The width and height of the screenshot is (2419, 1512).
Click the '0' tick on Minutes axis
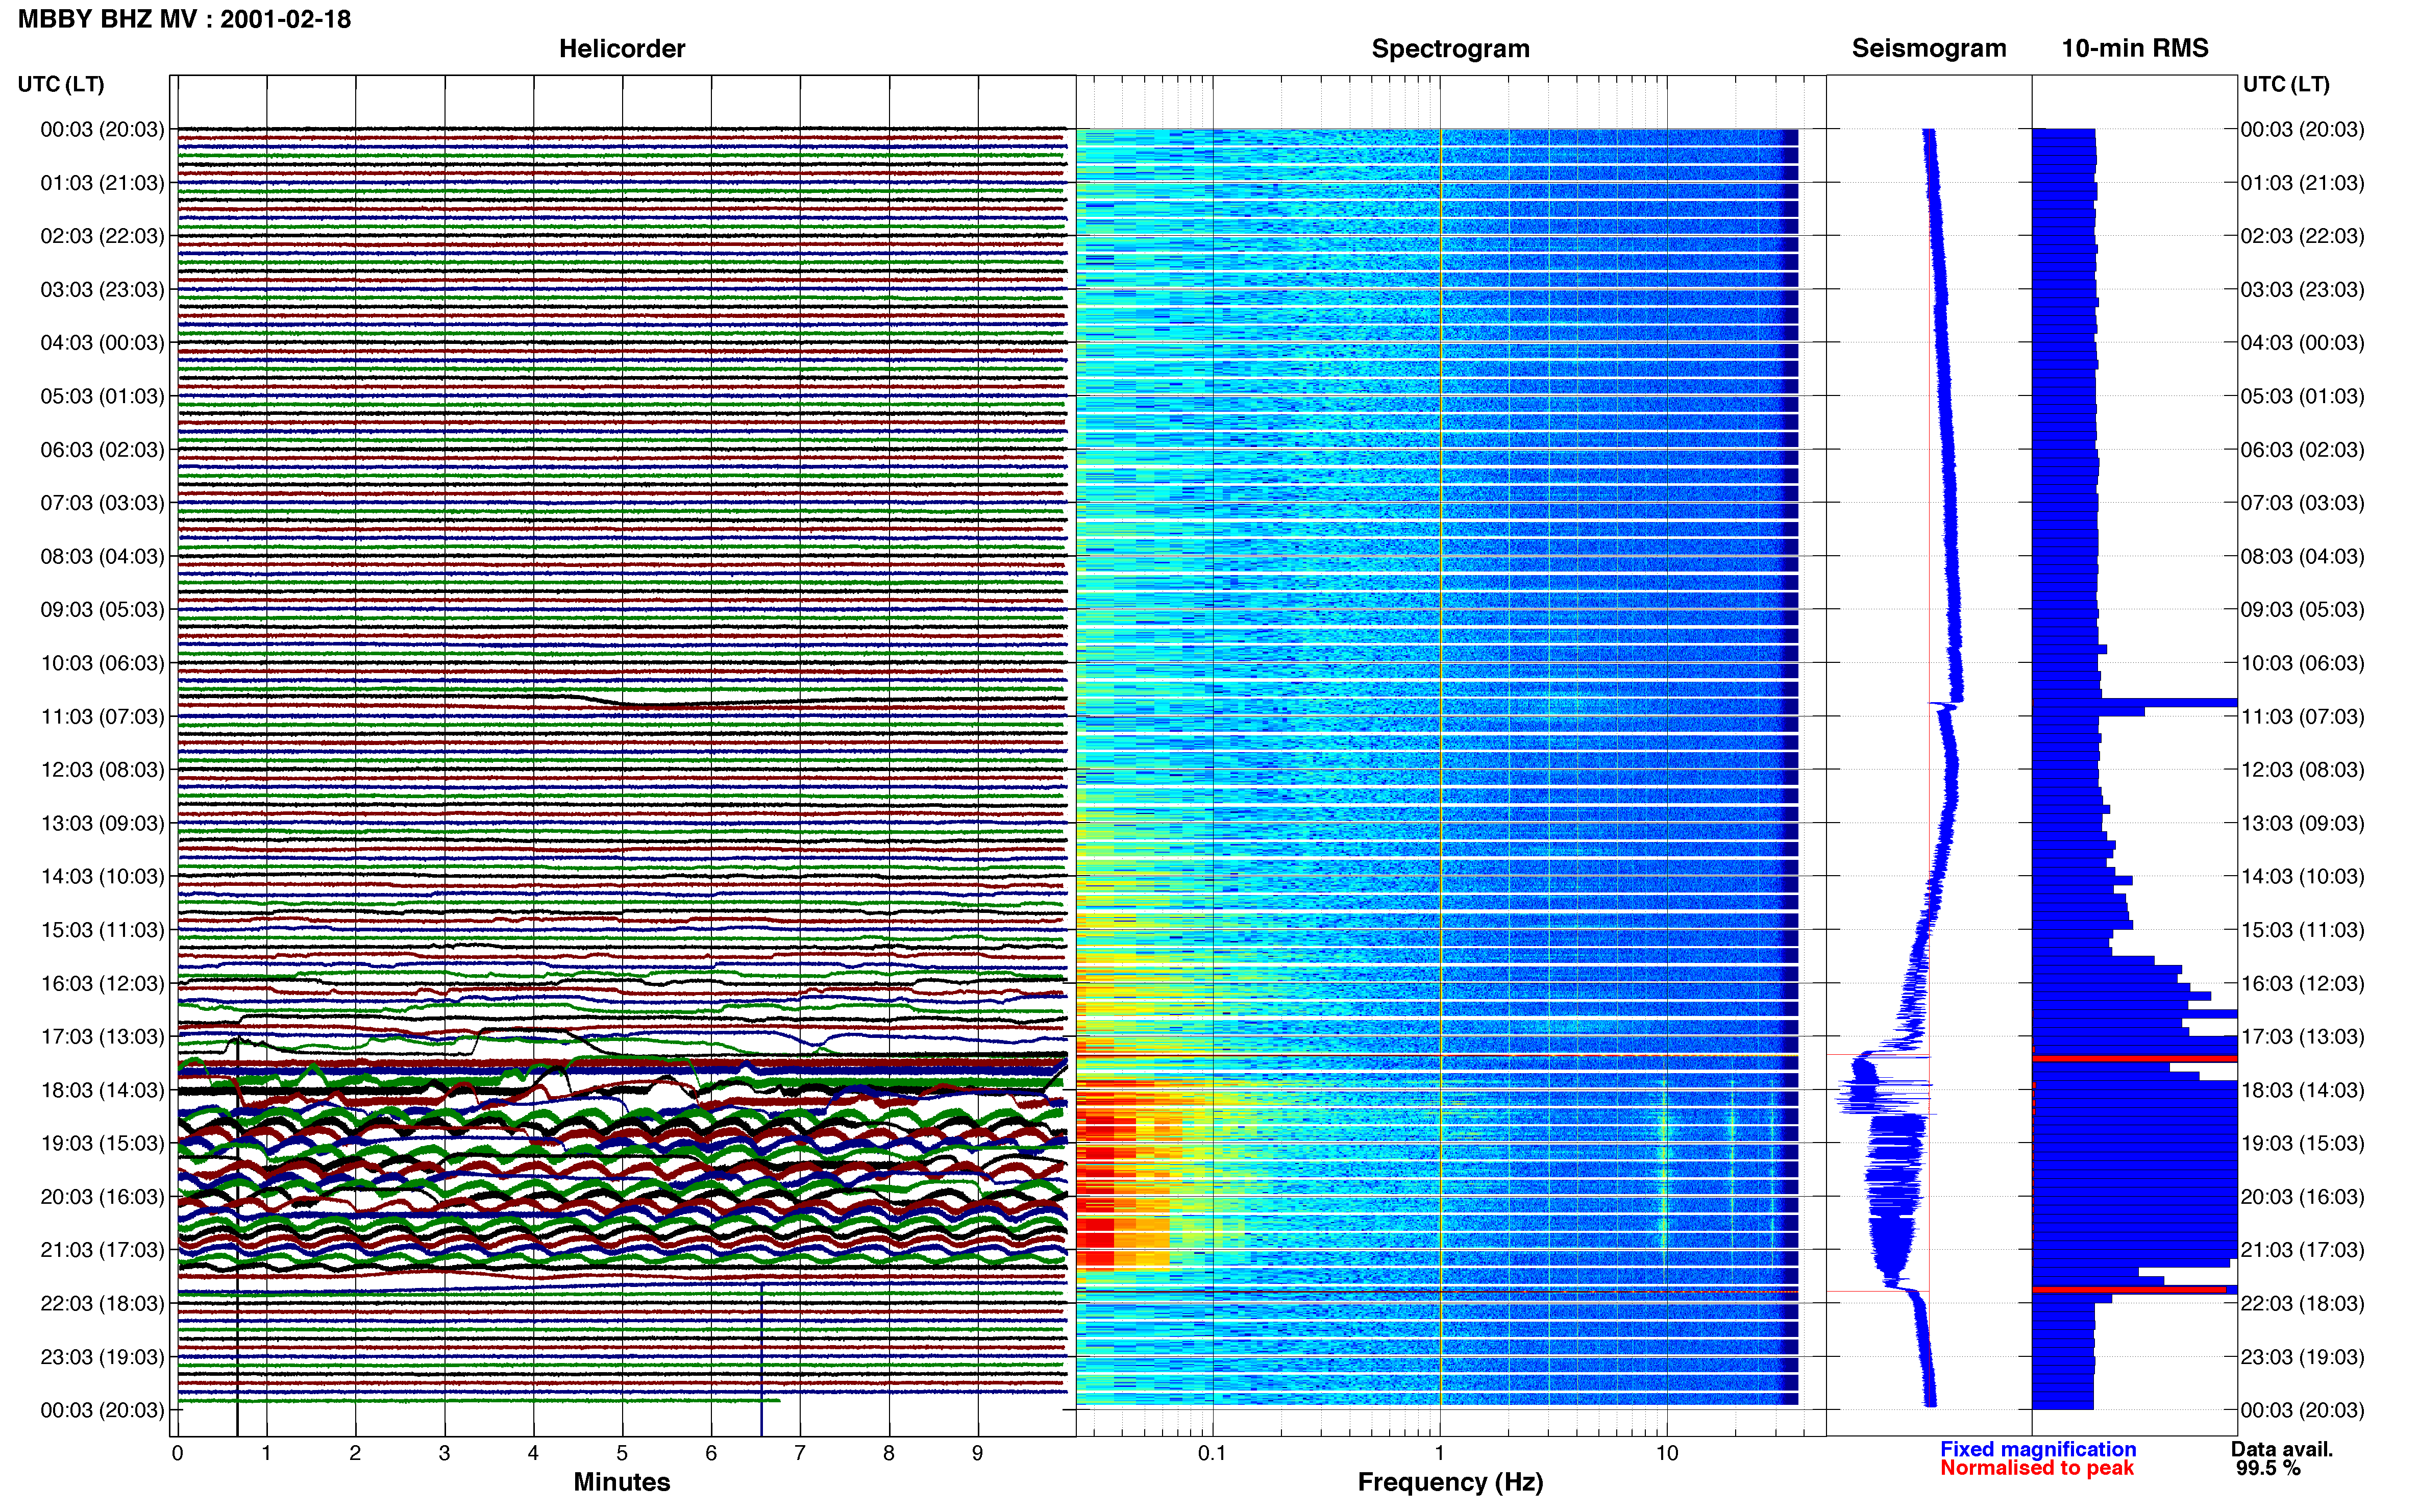point(177,1454)
